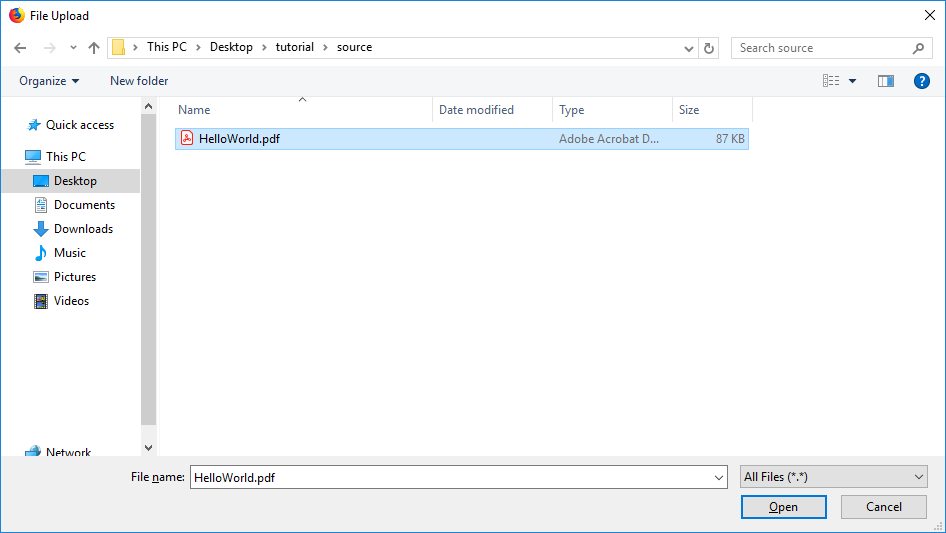Open the Organize menu
The width and height of the screenshot is (946, 533).
click(x=48, y=81)
